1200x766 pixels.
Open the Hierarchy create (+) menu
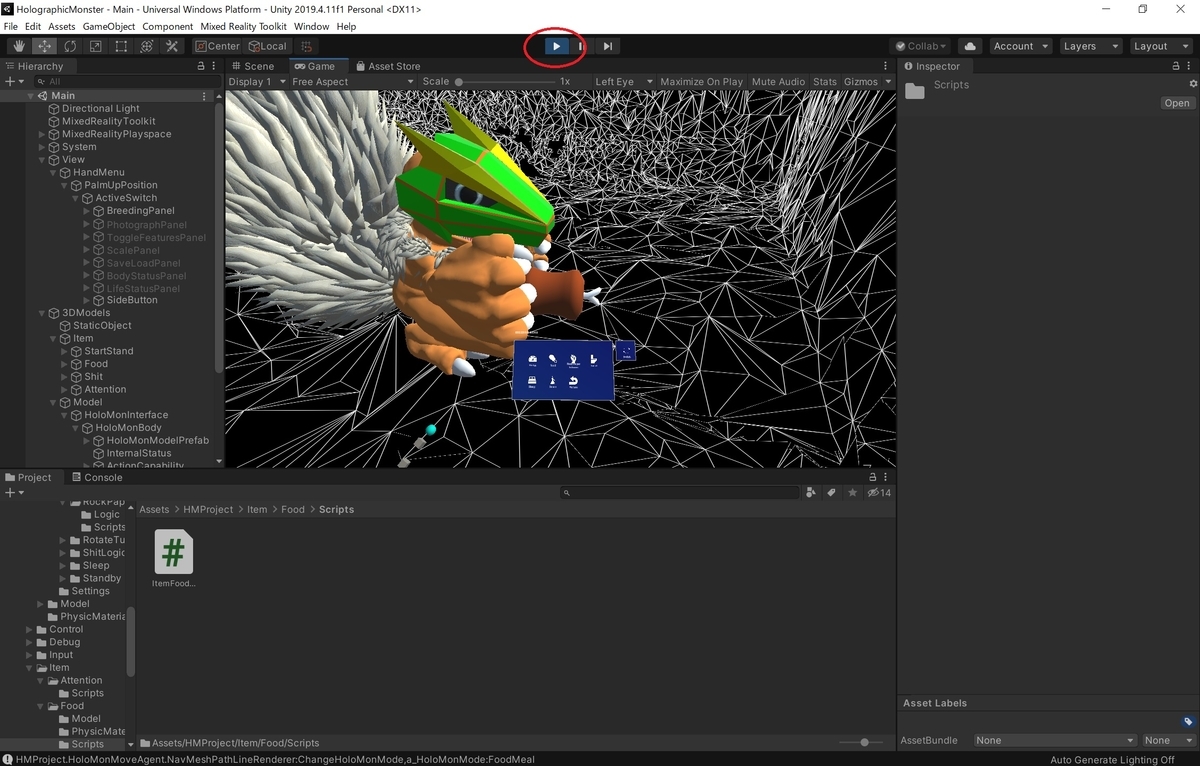click(13, 81)
